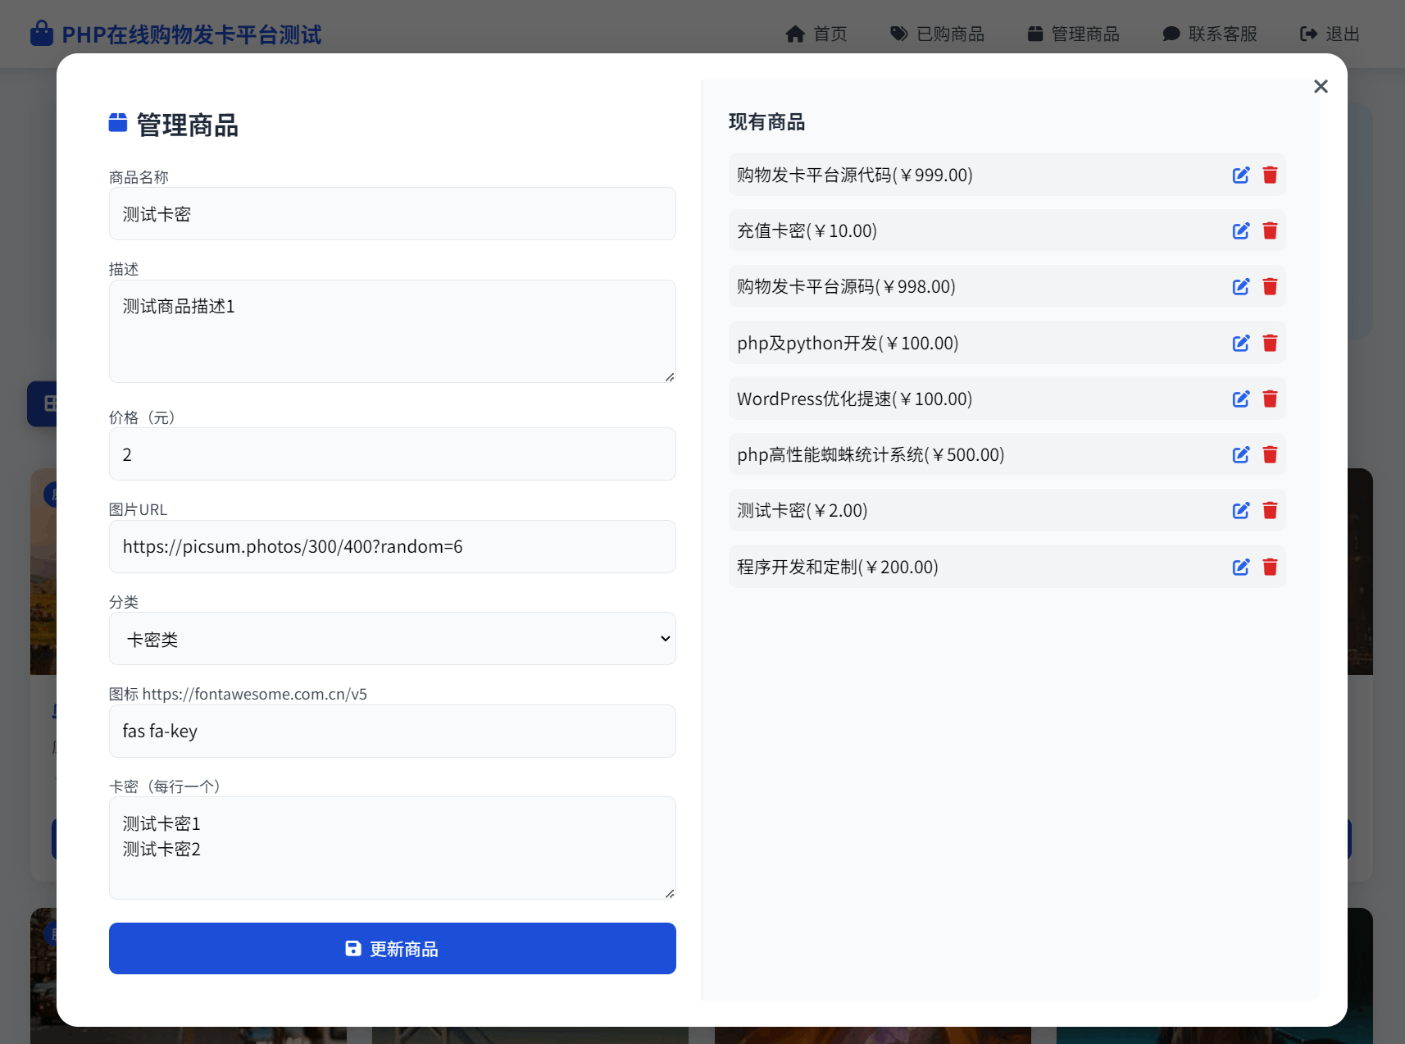This screenshot has width=1405, height=1044.
Task: Edit 程序开发和定制 product
Action: 1241,567
